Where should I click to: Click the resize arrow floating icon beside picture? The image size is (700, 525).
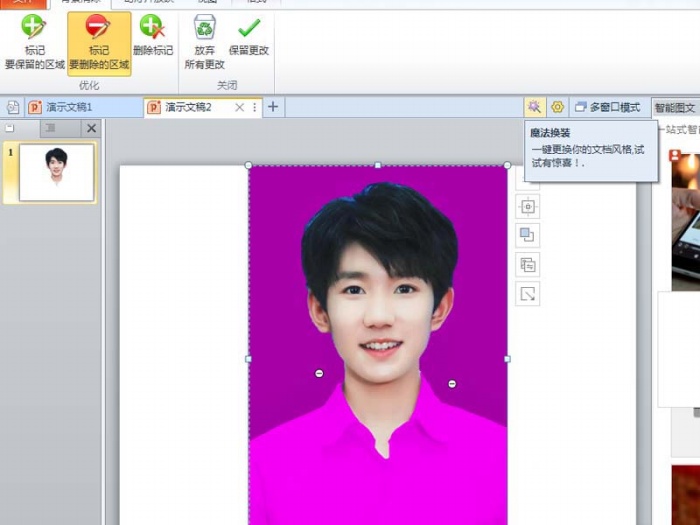(527, 294)
